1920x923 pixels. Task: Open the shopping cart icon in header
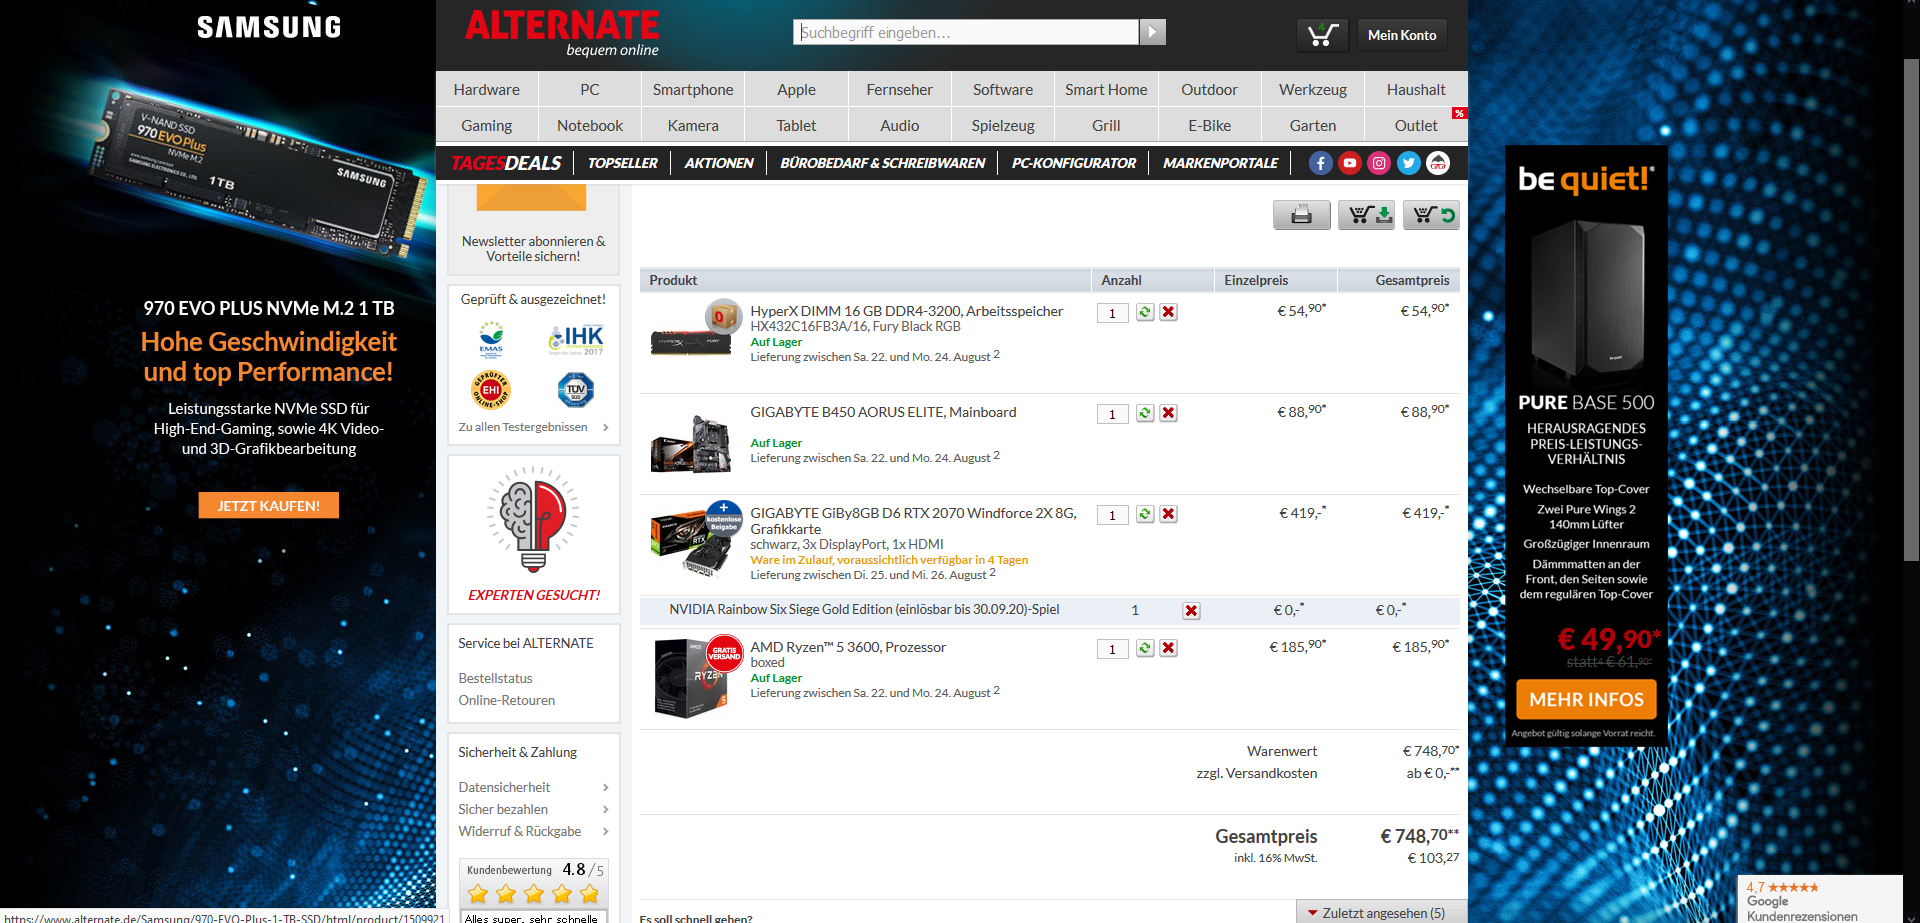pyautogui.click(x=1322, y=35)
